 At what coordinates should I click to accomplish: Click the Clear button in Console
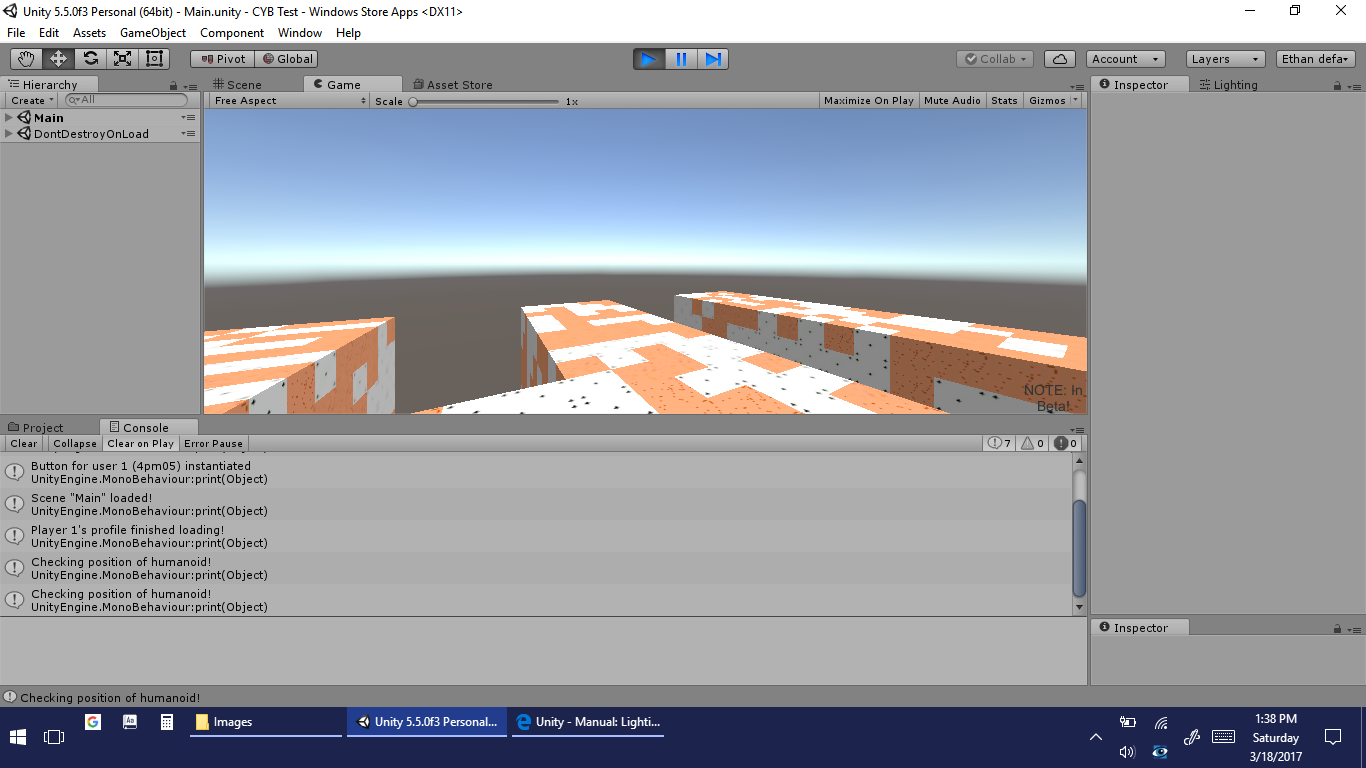point(24,444)
